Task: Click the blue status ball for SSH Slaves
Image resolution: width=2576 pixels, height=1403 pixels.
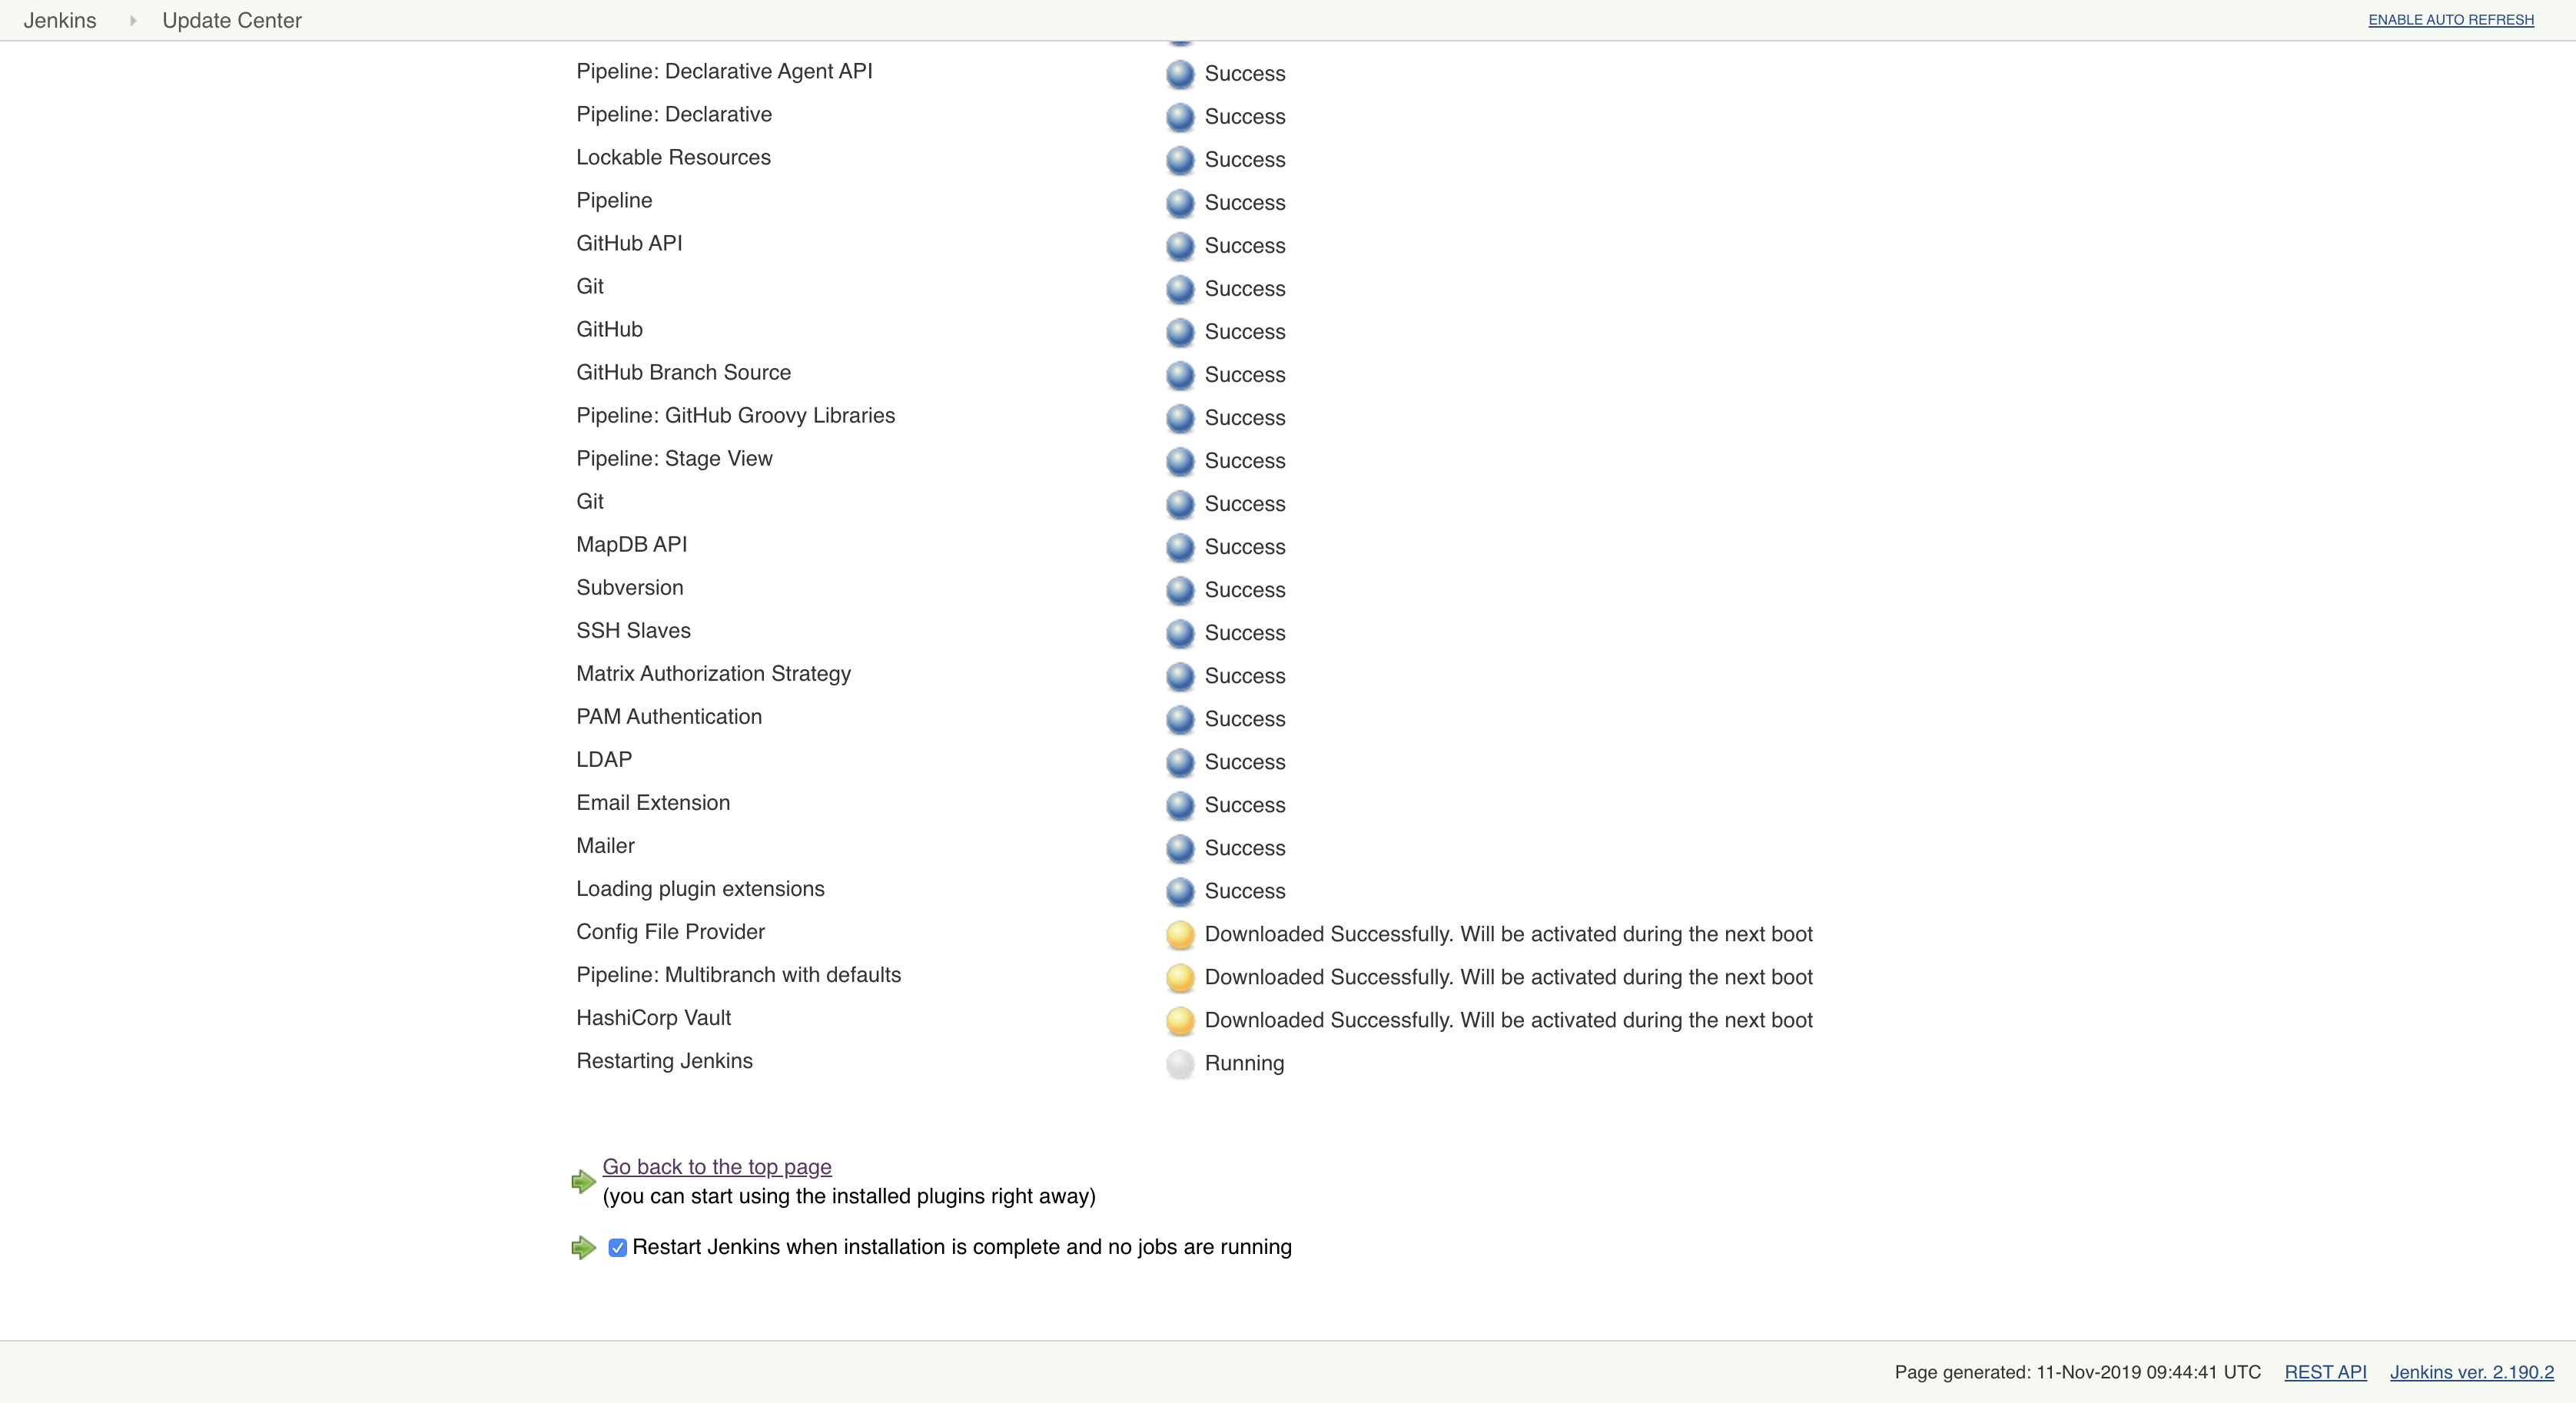Action: click(x=1180, y=633)
